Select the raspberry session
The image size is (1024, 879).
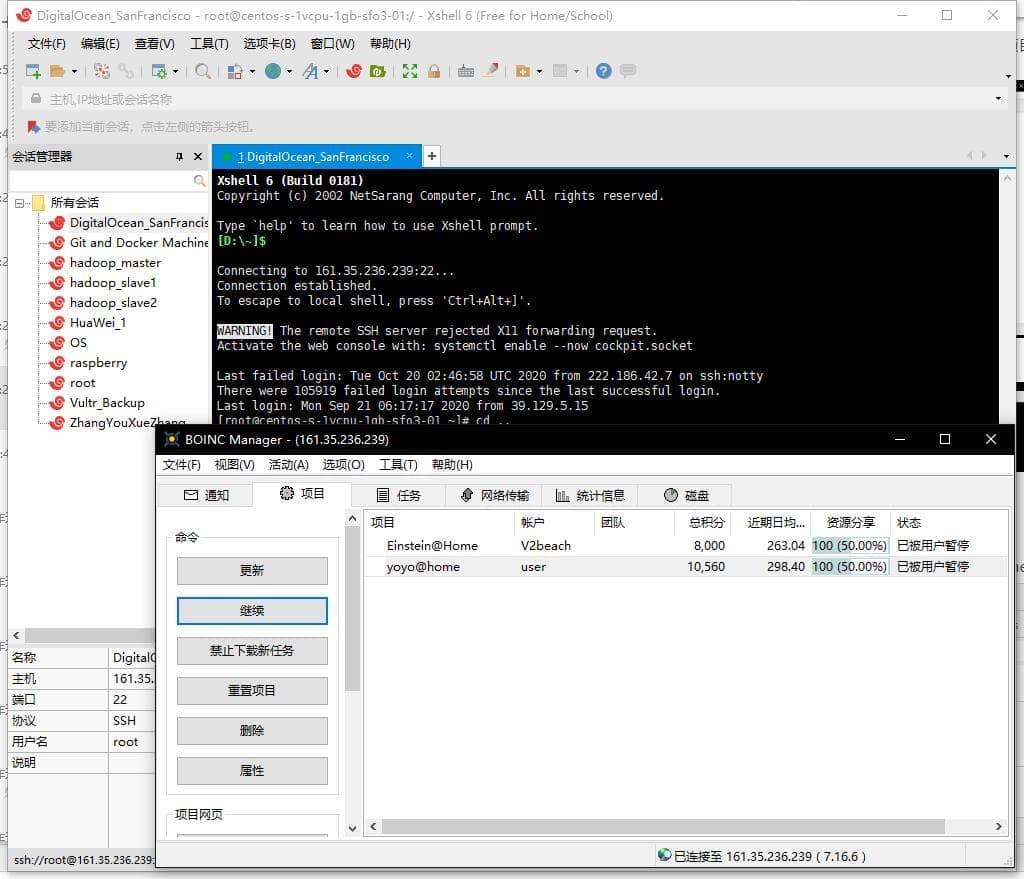click(x=98, y=363)
